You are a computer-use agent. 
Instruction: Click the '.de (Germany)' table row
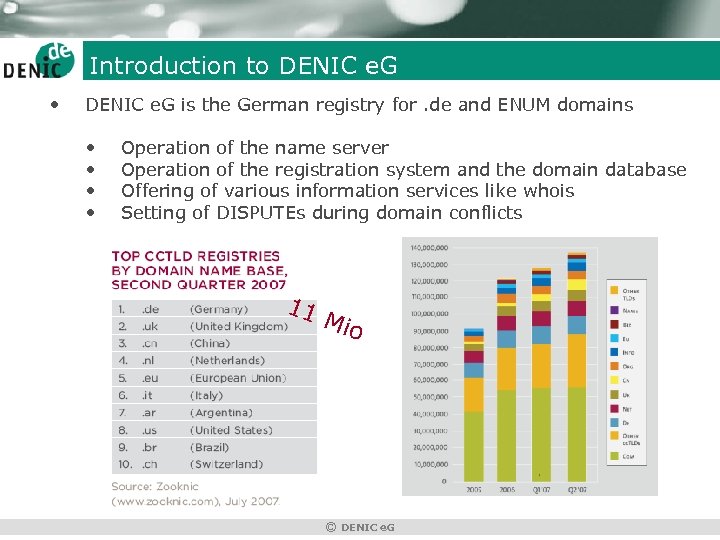click(x=214, y=309)
